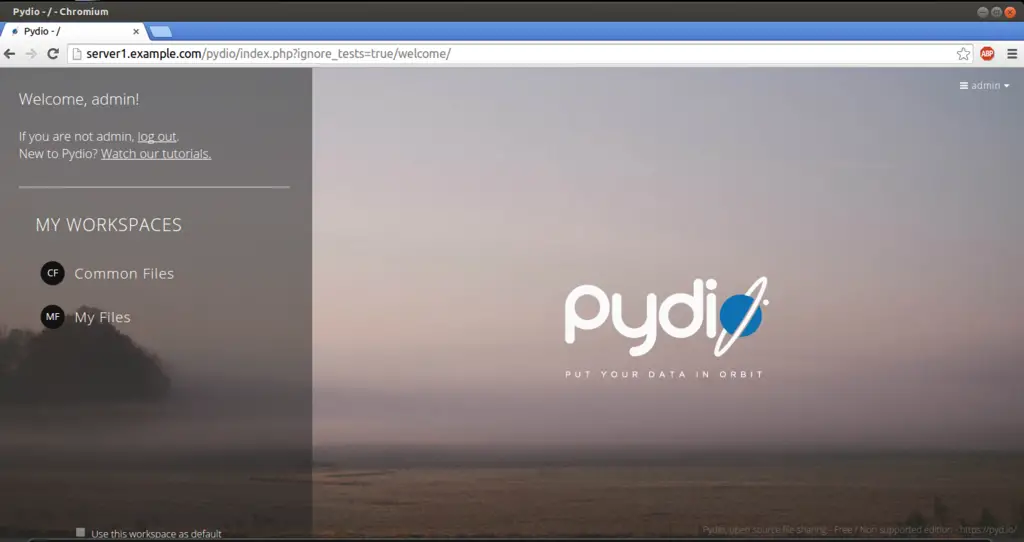Minimize the Chromium window

pos(982,12)
